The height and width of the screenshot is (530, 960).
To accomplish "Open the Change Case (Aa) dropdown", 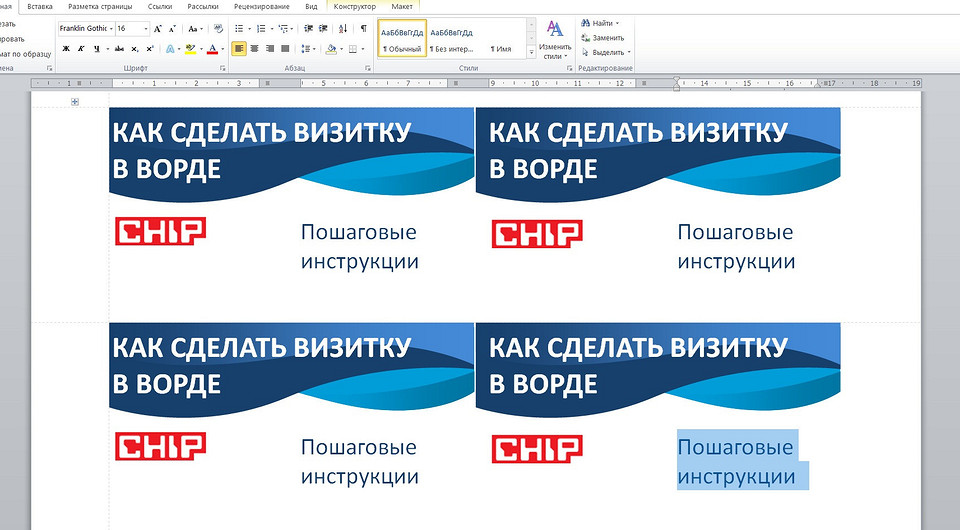I will [x=195, y=29].
